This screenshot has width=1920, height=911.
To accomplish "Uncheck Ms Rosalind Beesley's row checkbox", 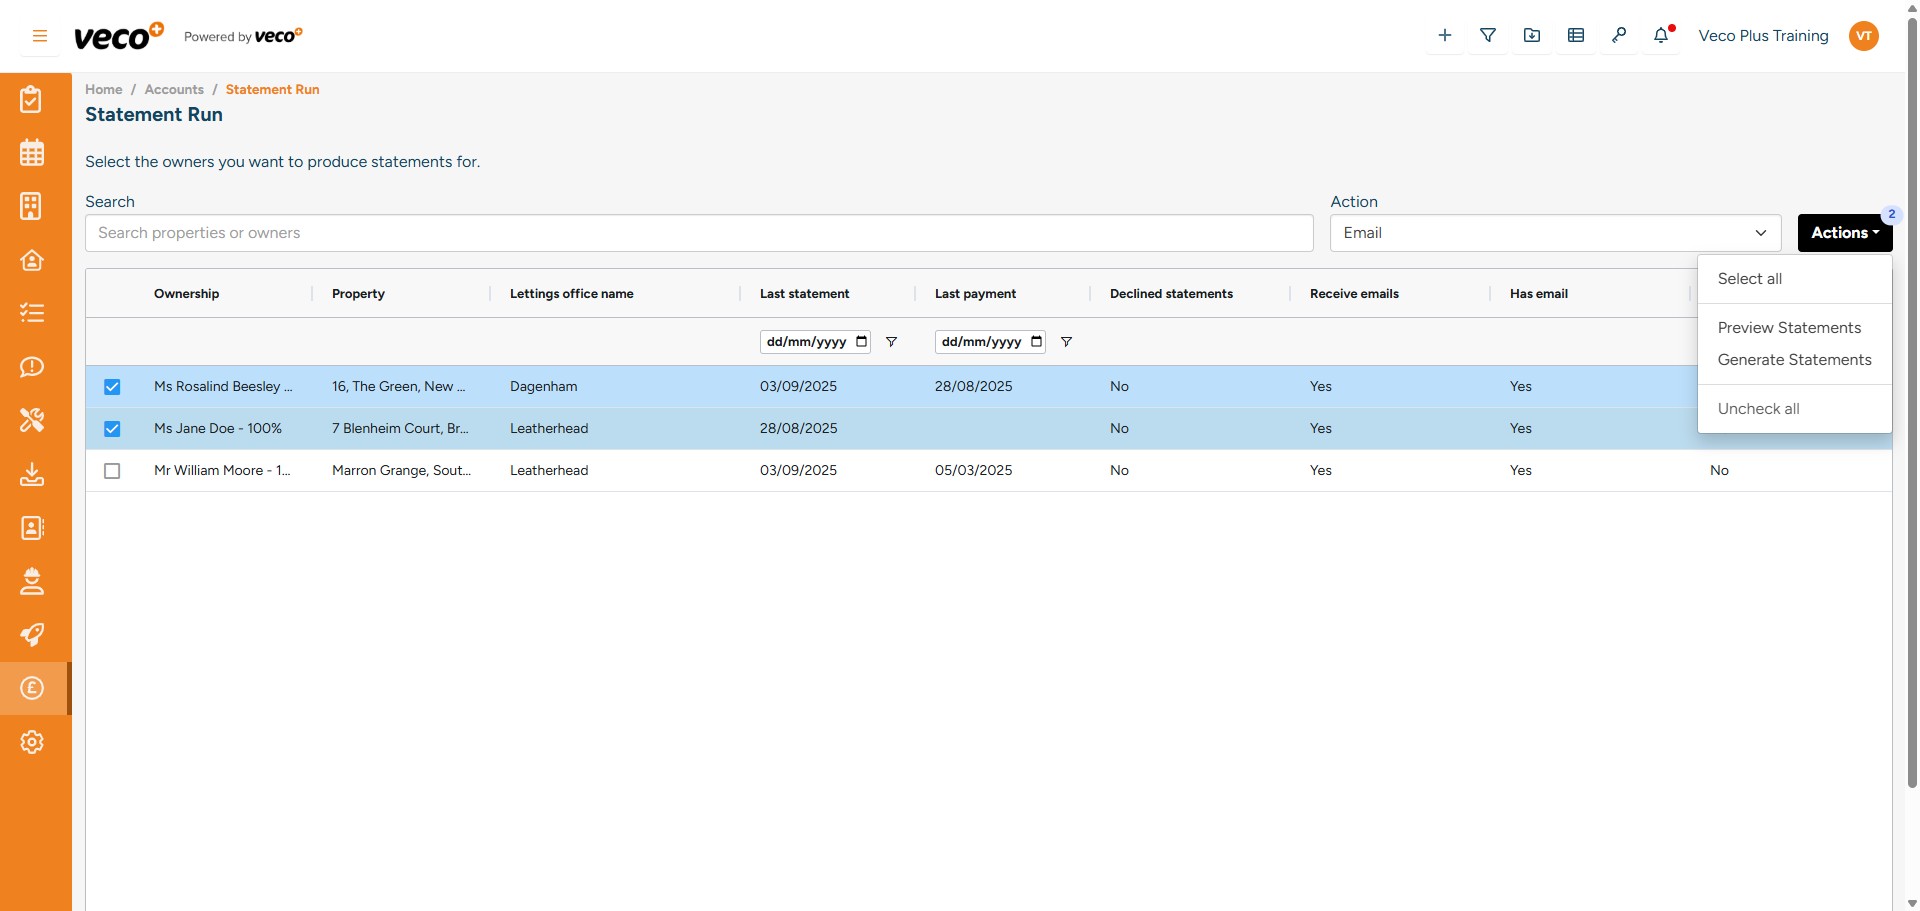I will (112, 387).
